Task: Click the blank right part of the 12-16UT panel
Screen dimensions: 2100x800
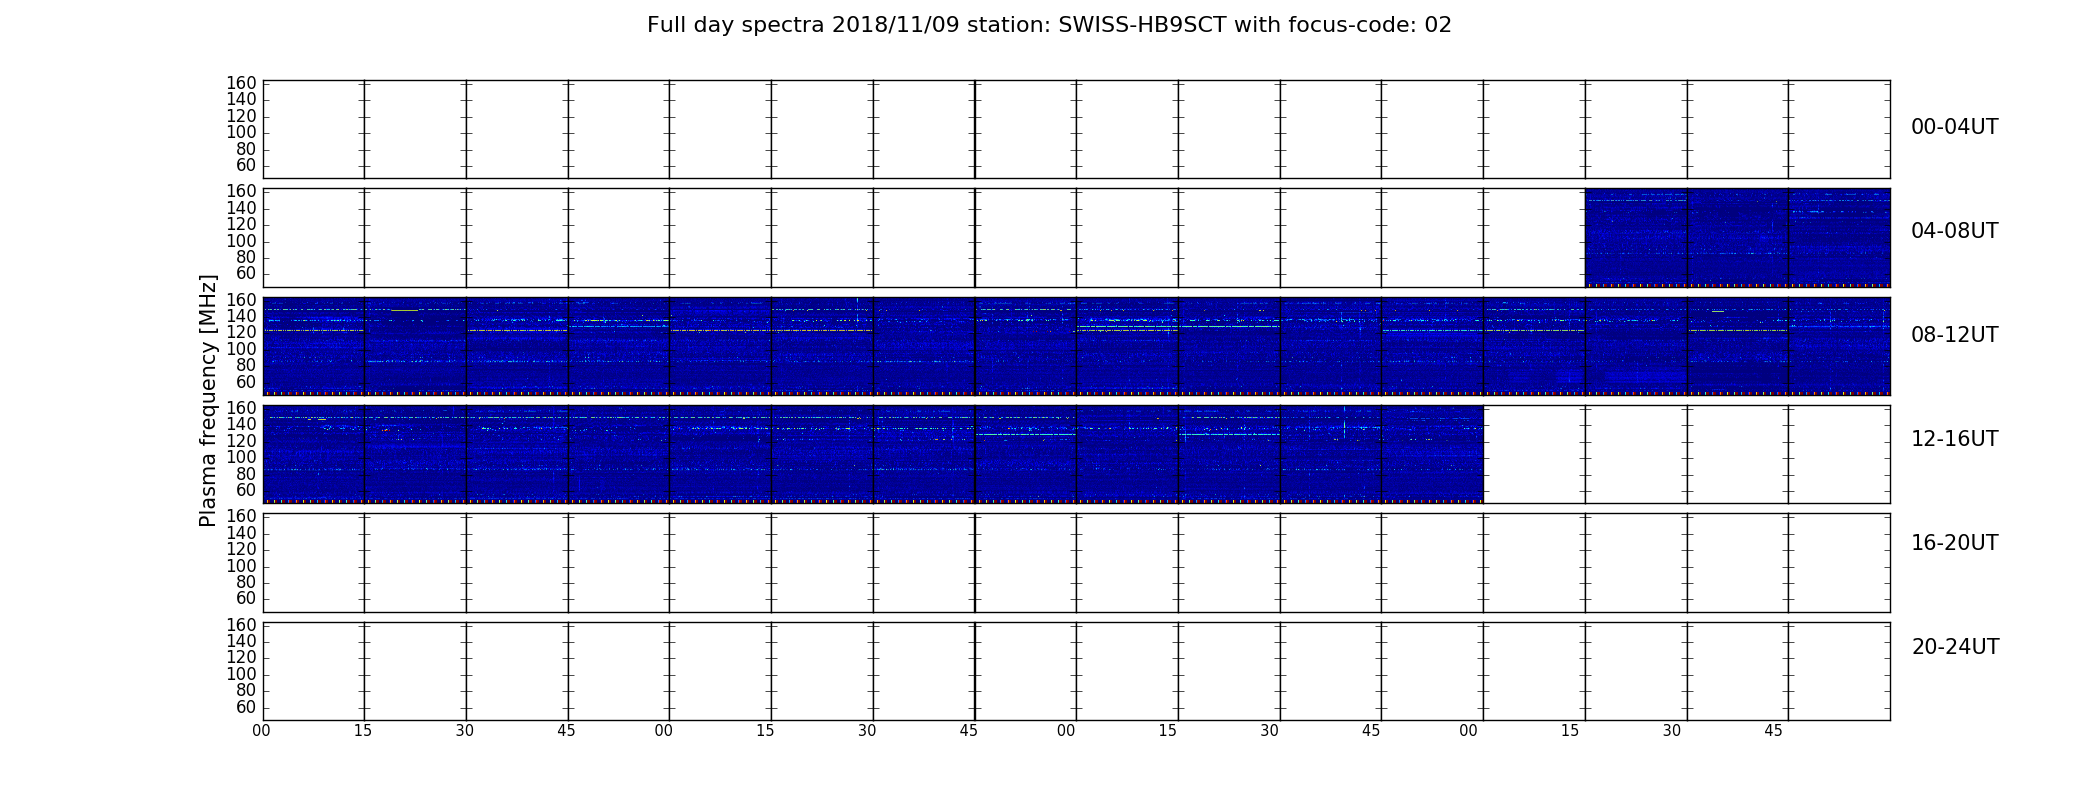Action: click(1686, 454)
